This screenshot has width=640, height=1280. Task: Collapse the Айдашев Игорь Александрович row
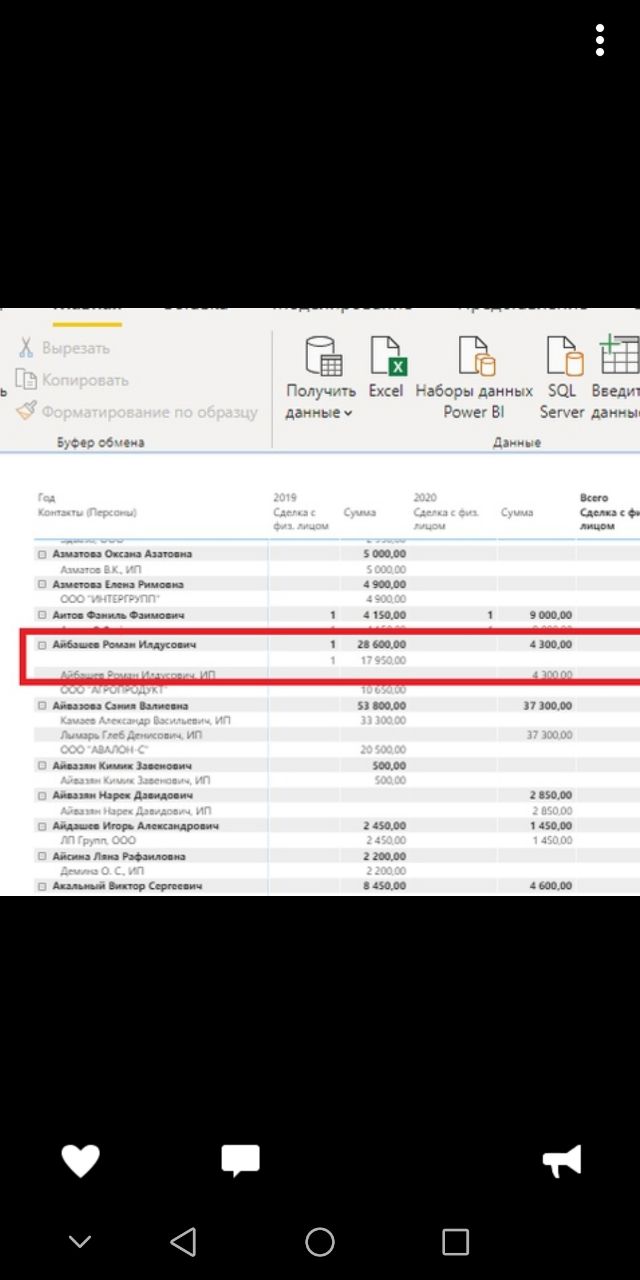pos(42,826)
